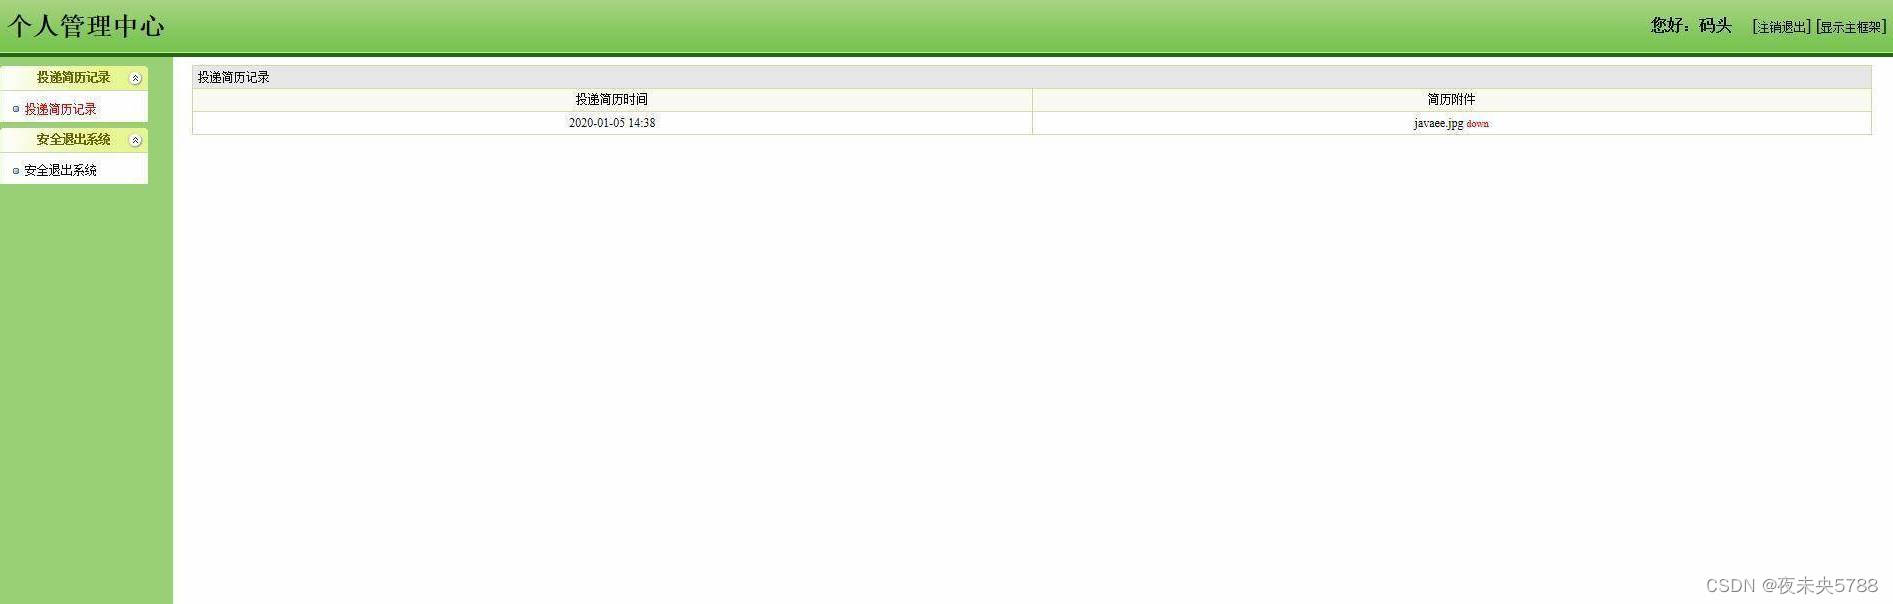1893x604 pixels.
Task: Click the 注销退出 logout link
Action: 1781,27
